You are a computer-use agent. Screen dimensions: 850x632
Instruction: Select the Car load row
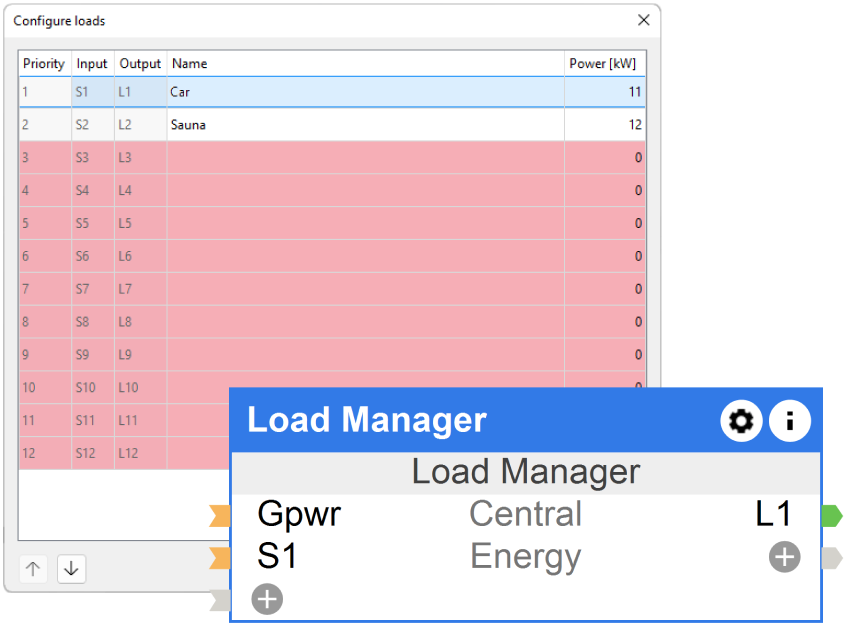click(365, 92)
